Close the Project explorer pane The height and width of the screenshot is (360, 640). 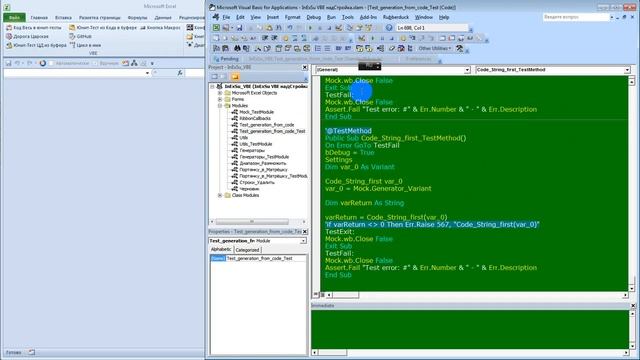(x=305, y=67)
